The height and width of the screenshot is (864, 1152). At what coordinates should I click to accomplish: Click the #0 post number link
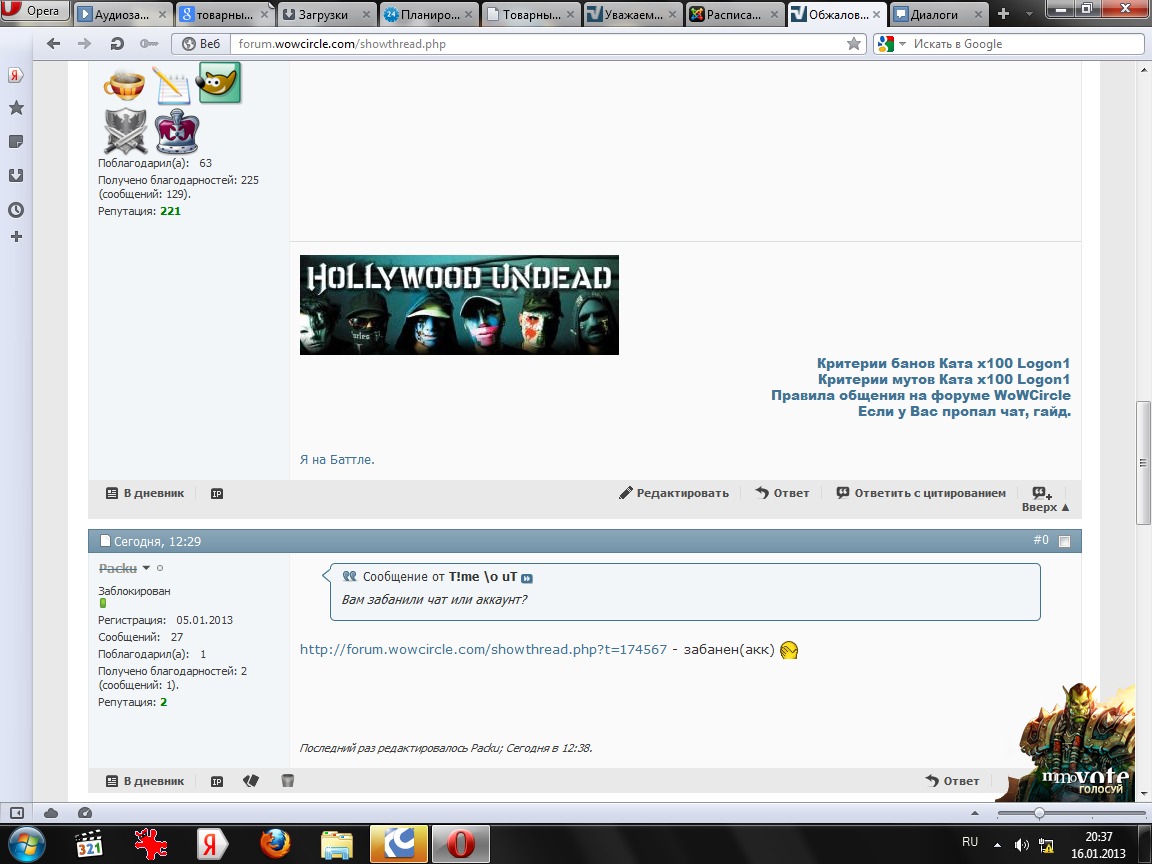pyautogui.click(x=1041, y=540)
